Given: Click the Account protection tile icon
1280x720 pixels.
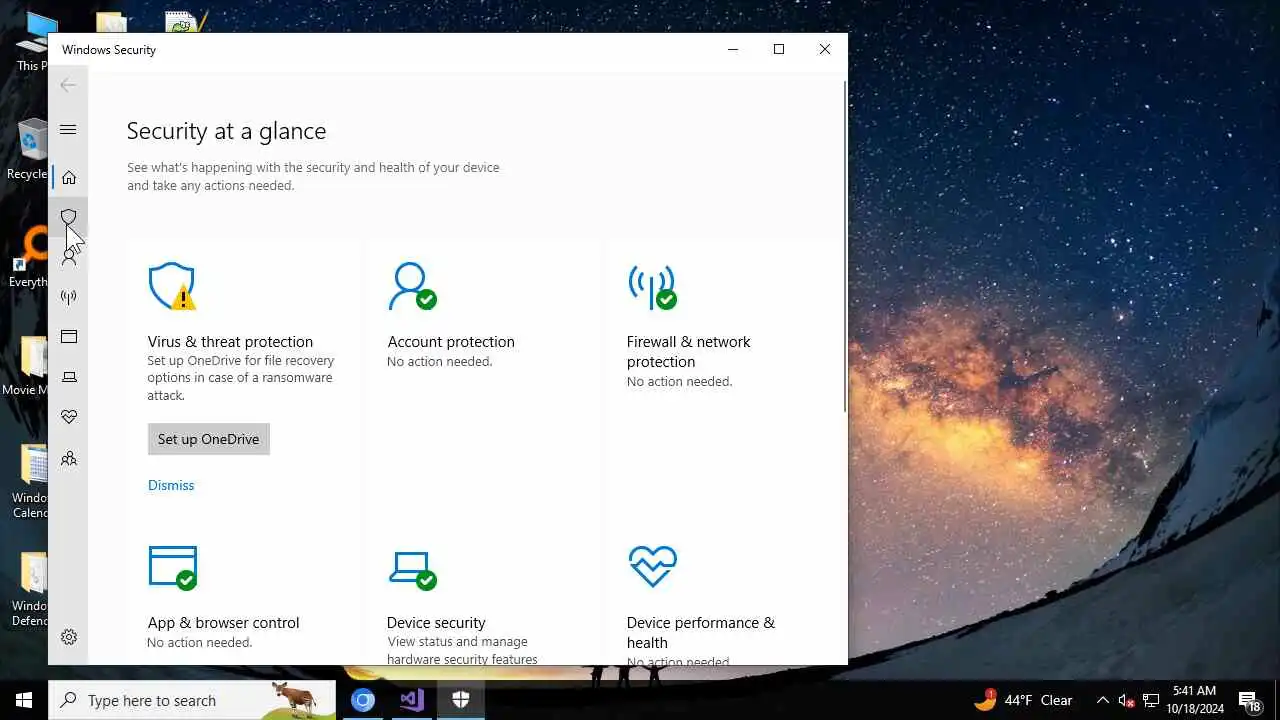Looking at the screenshot, I should (412, 286).
